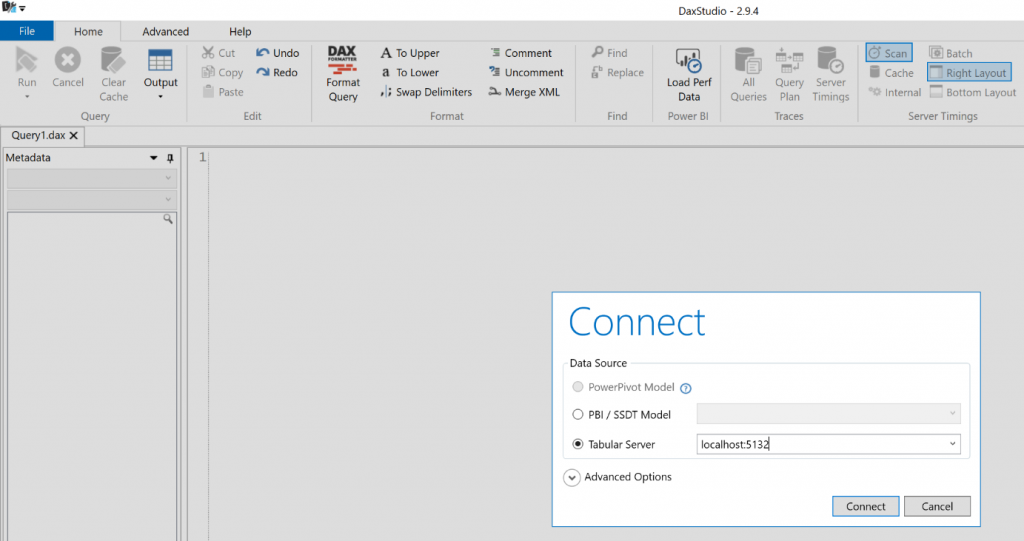This screenshot has width=1024, height=541.
Task: Click the metadata search box
Action: pos(85,219)
